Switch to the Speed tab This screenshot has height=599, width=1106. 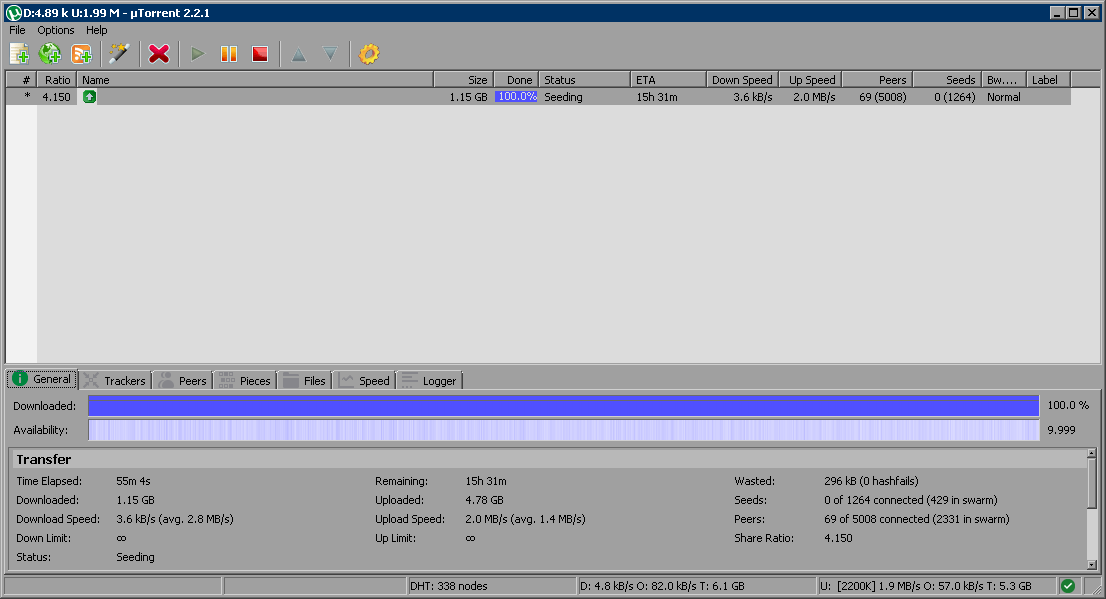click(364, 380)
